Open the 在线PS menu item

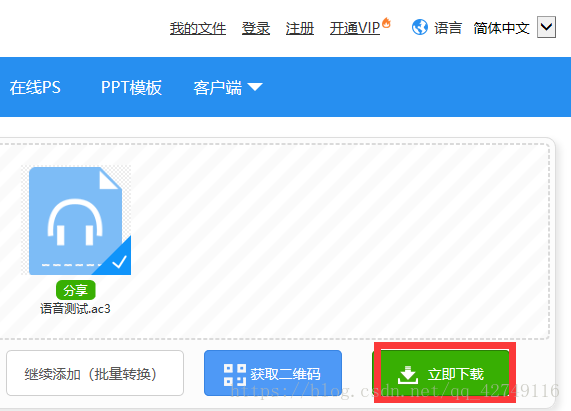(x=35, y=87)
